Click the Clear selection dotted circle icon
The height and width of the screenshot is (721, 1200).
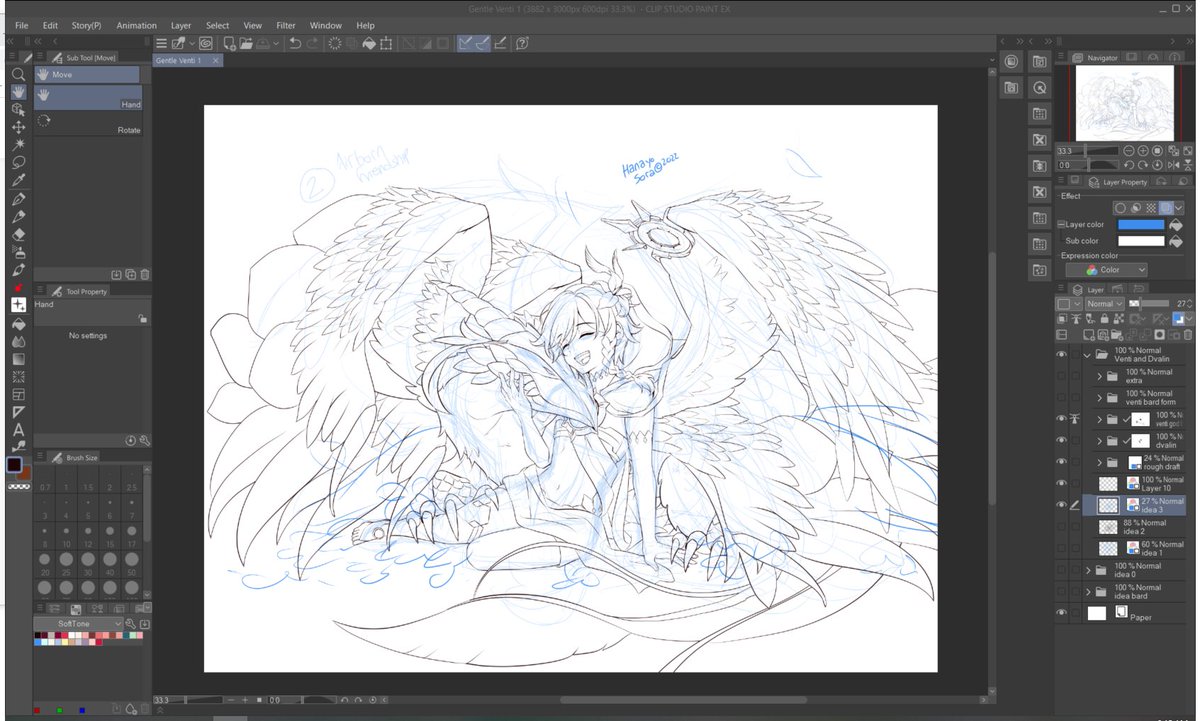[x=335, y=43]
